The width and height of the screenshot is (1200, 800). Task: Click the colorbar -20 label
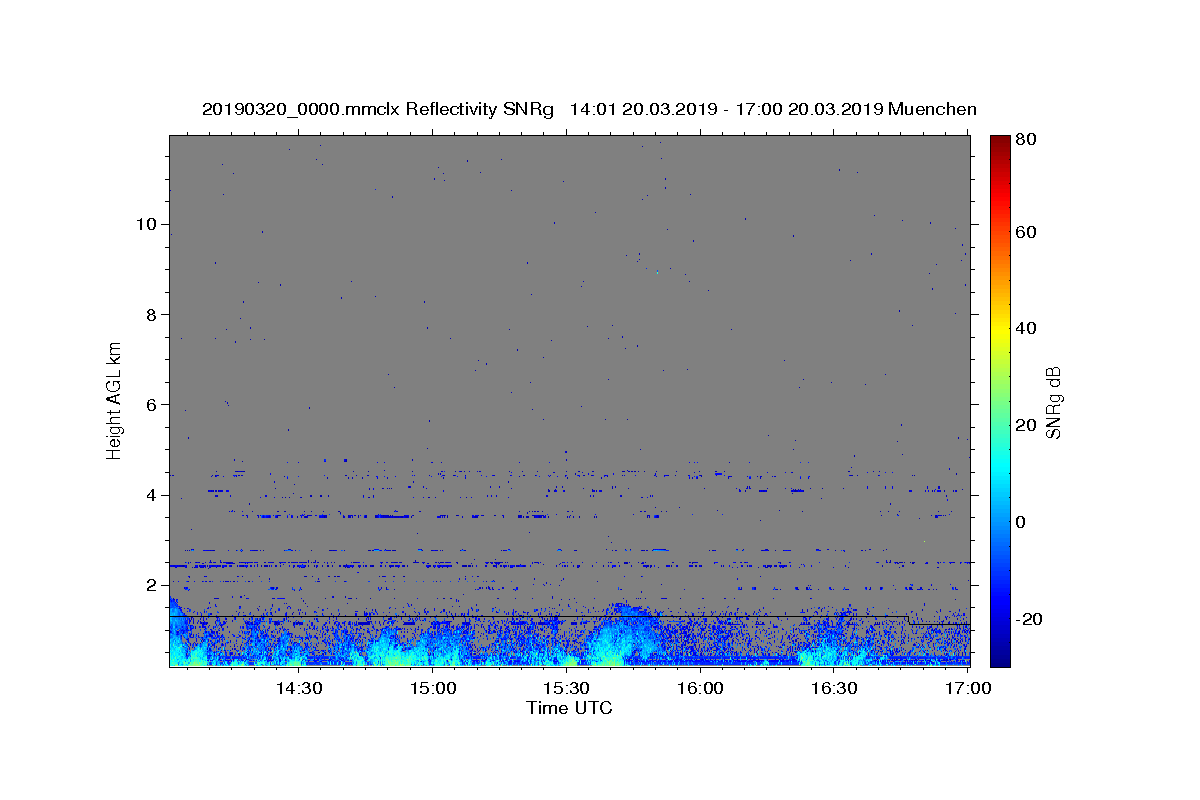(x=1030, y=619)
